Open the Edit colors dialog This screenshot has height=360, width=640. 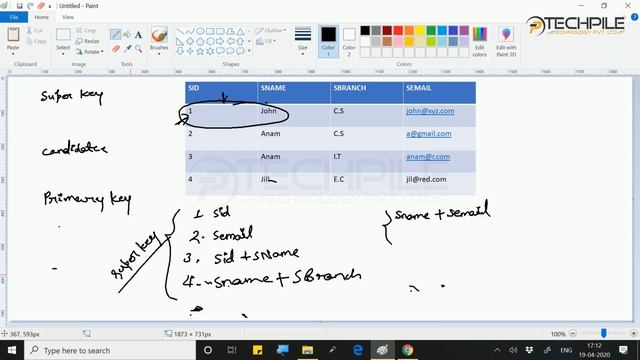480,42
